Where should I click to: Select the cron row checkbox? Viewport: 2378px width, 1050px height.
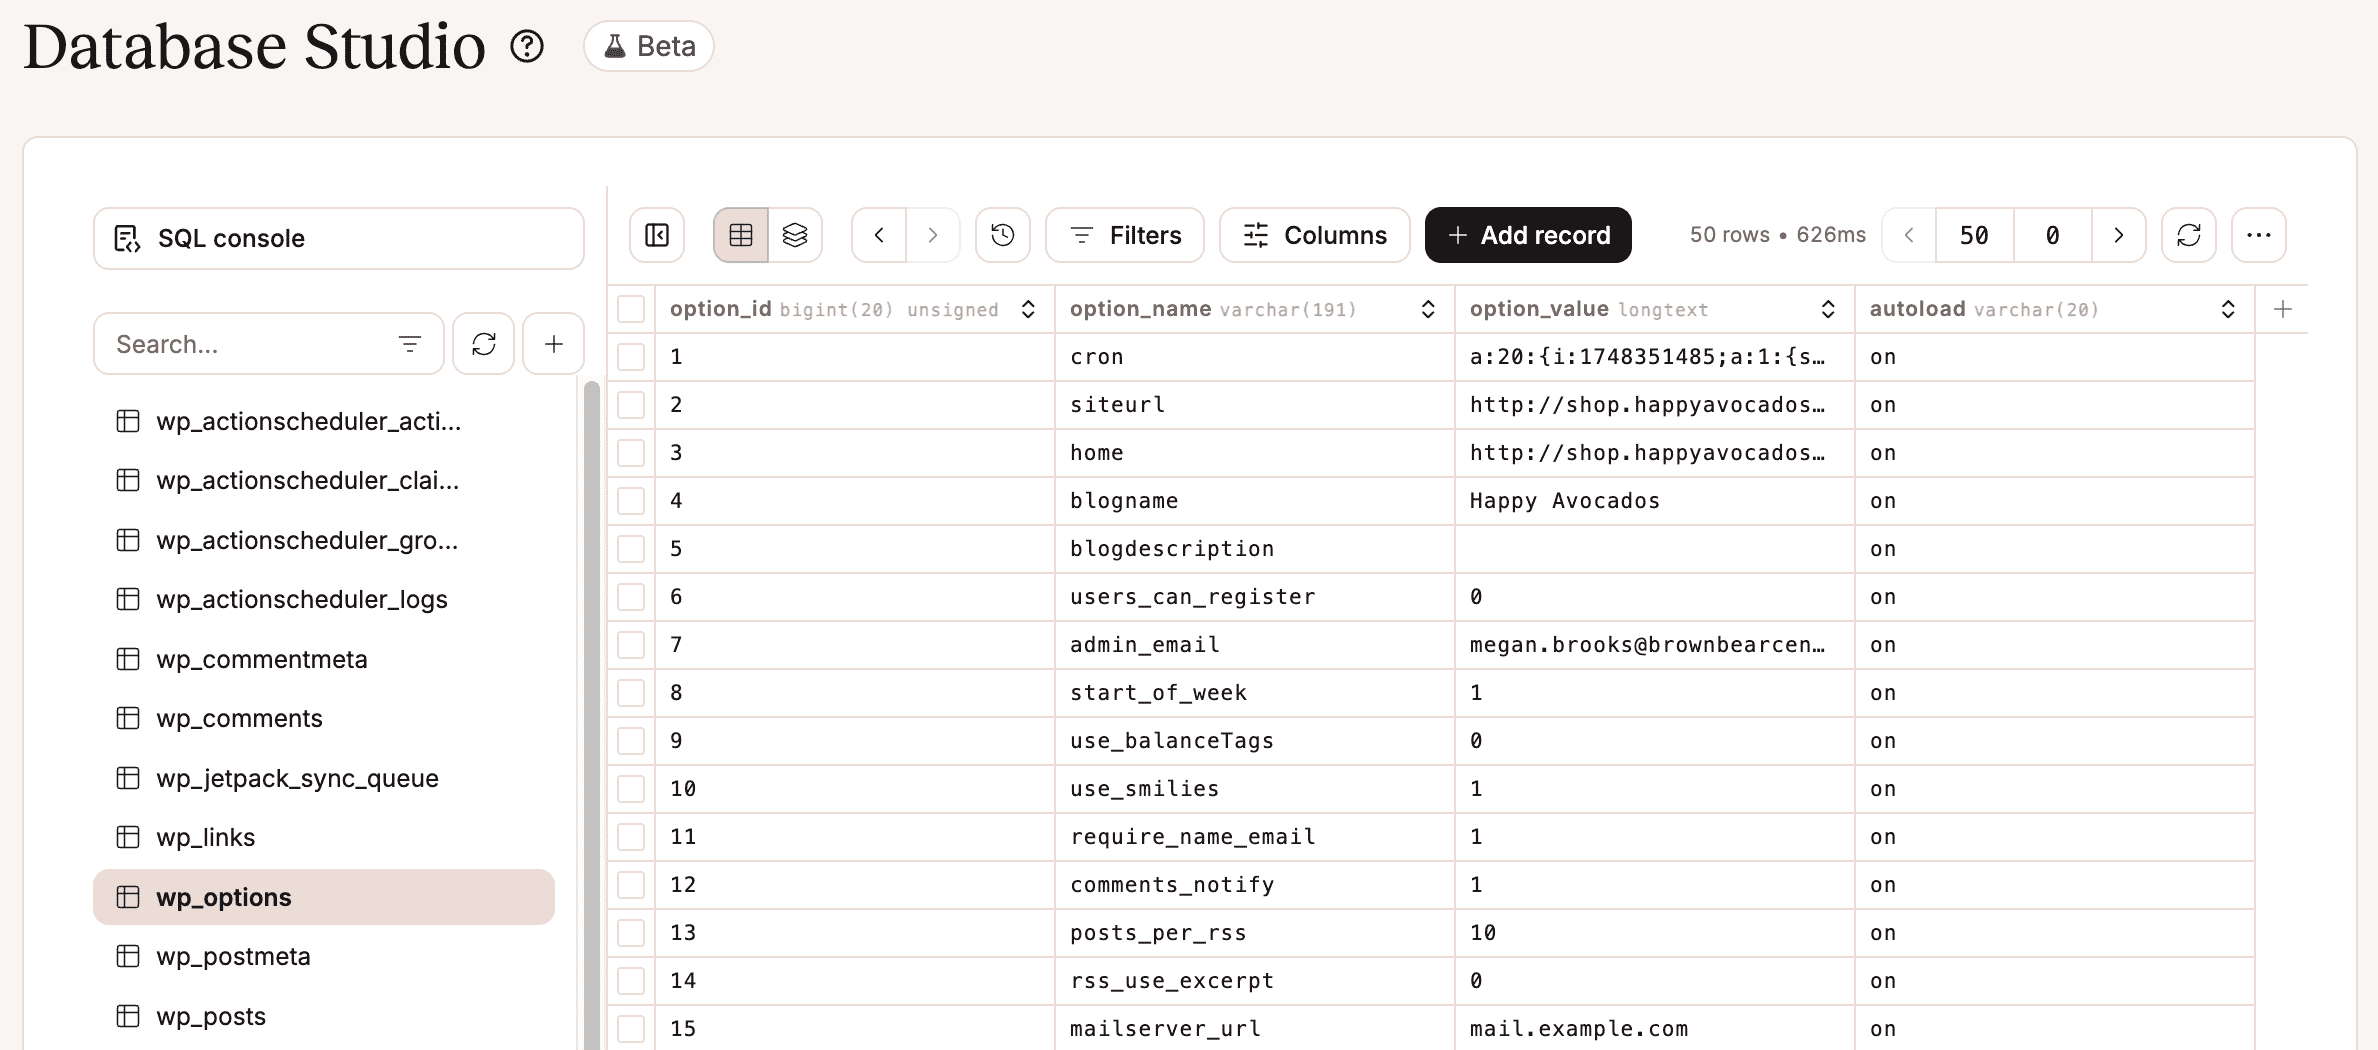(x=631, y=357)
